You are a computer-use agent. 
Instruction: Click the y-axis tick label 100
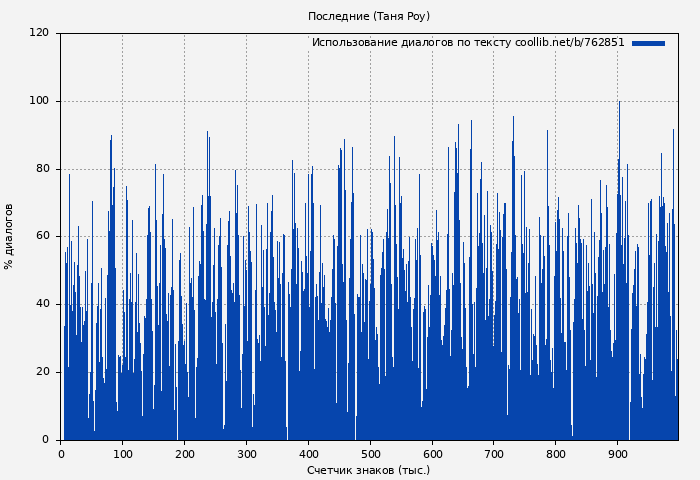pyautogui.click(x=39, y=101)
